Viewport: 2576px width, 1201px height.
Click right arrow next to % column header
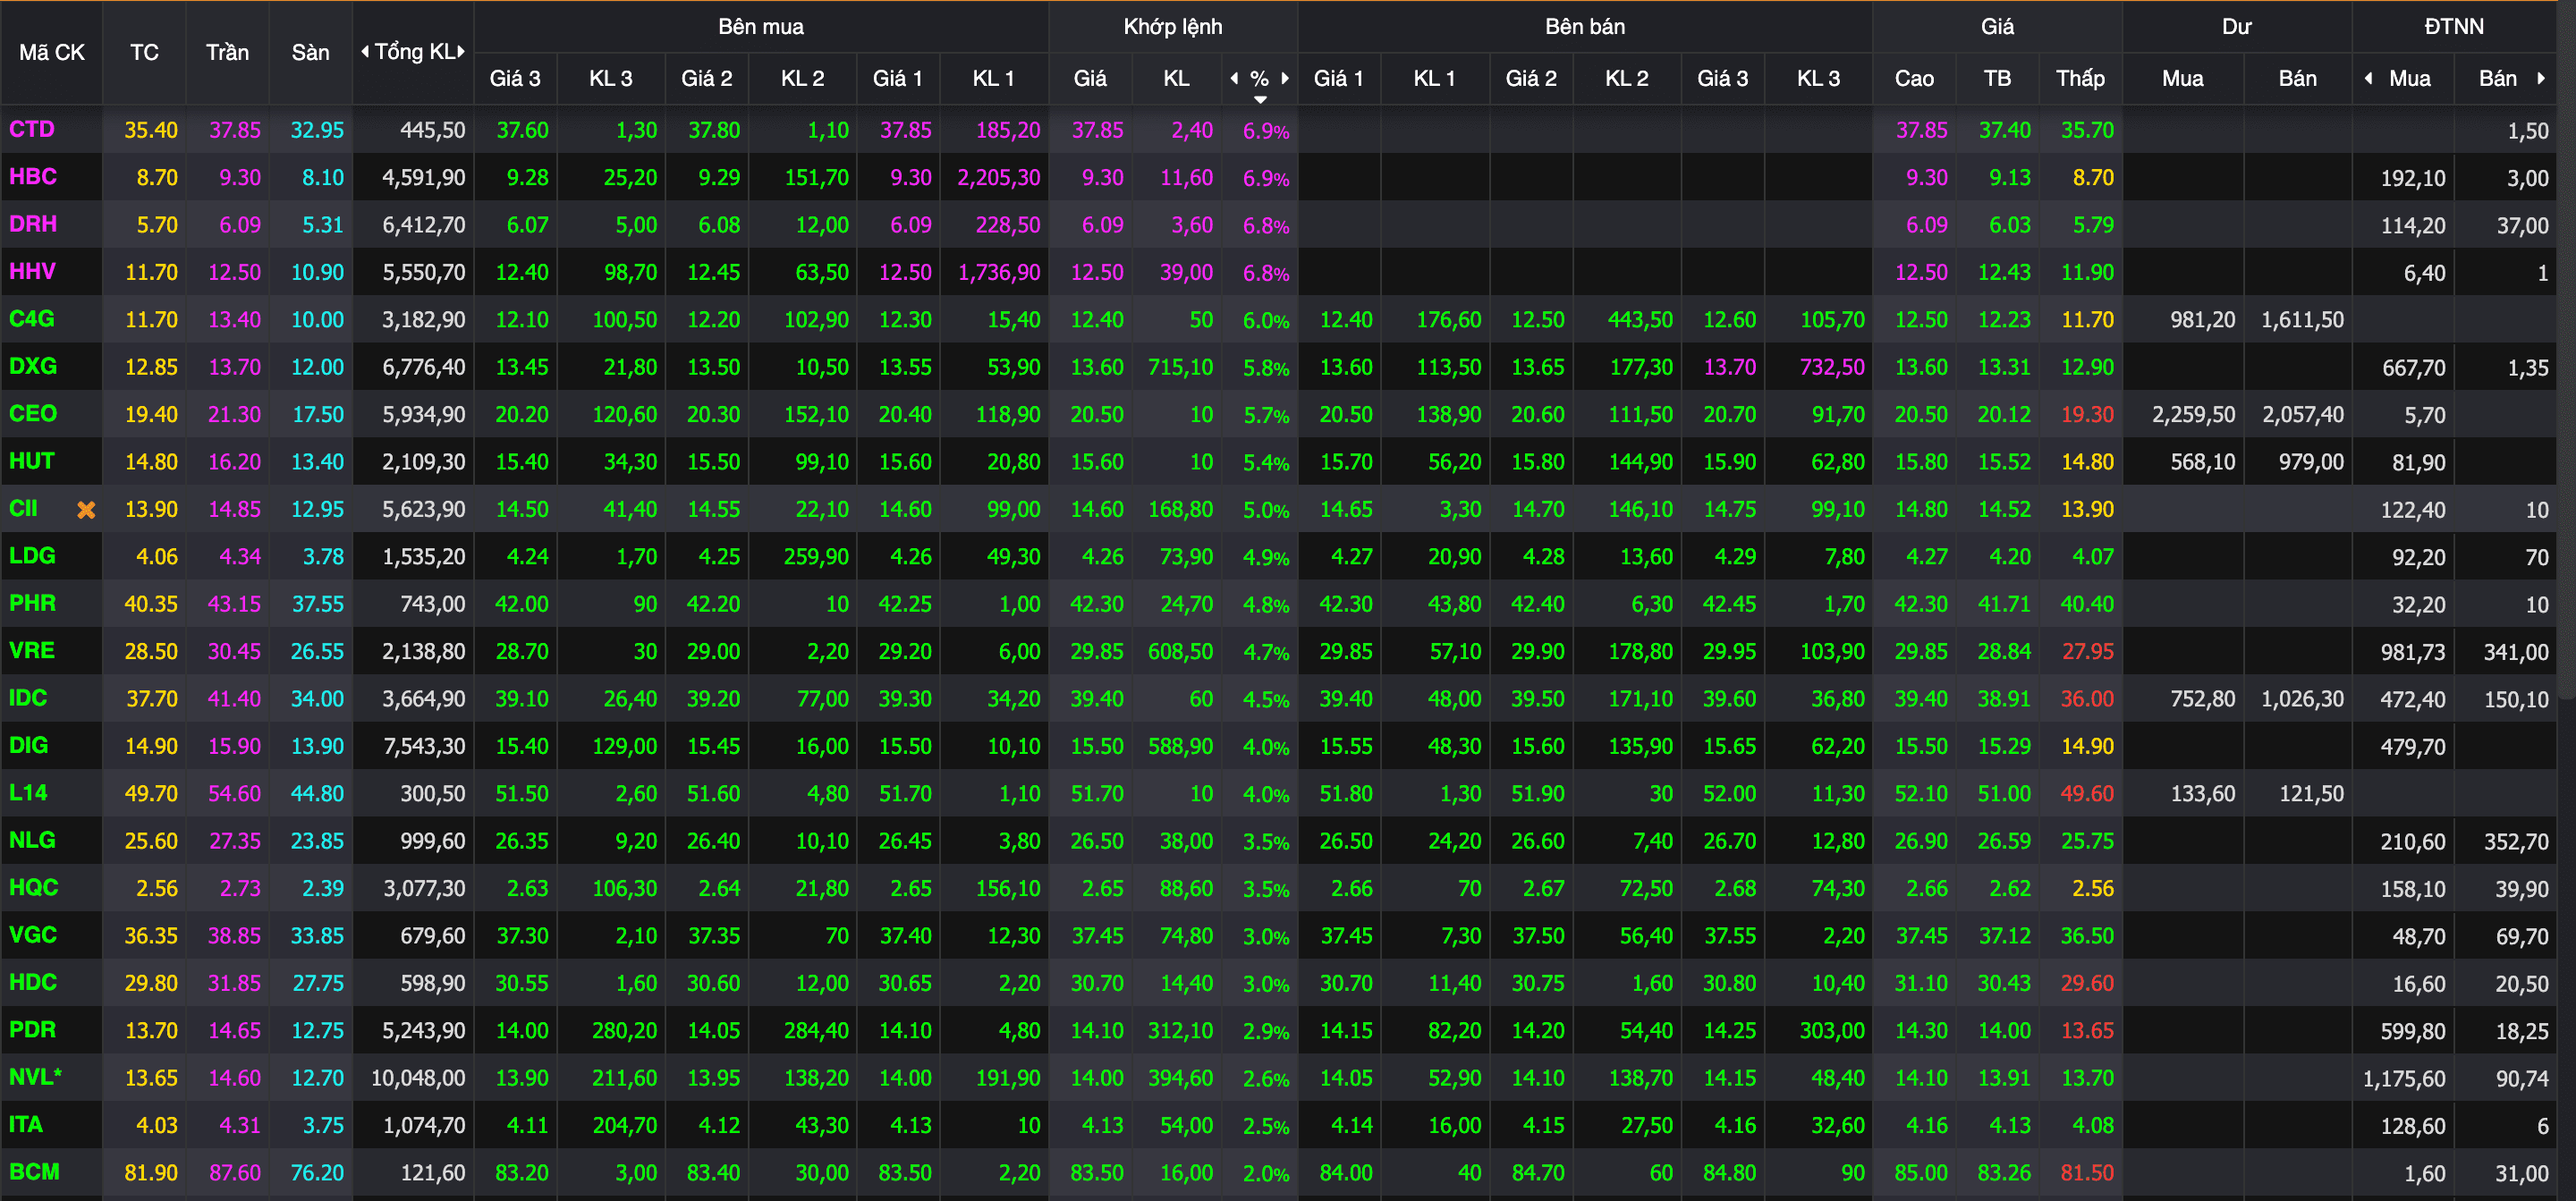[1285, 78]
